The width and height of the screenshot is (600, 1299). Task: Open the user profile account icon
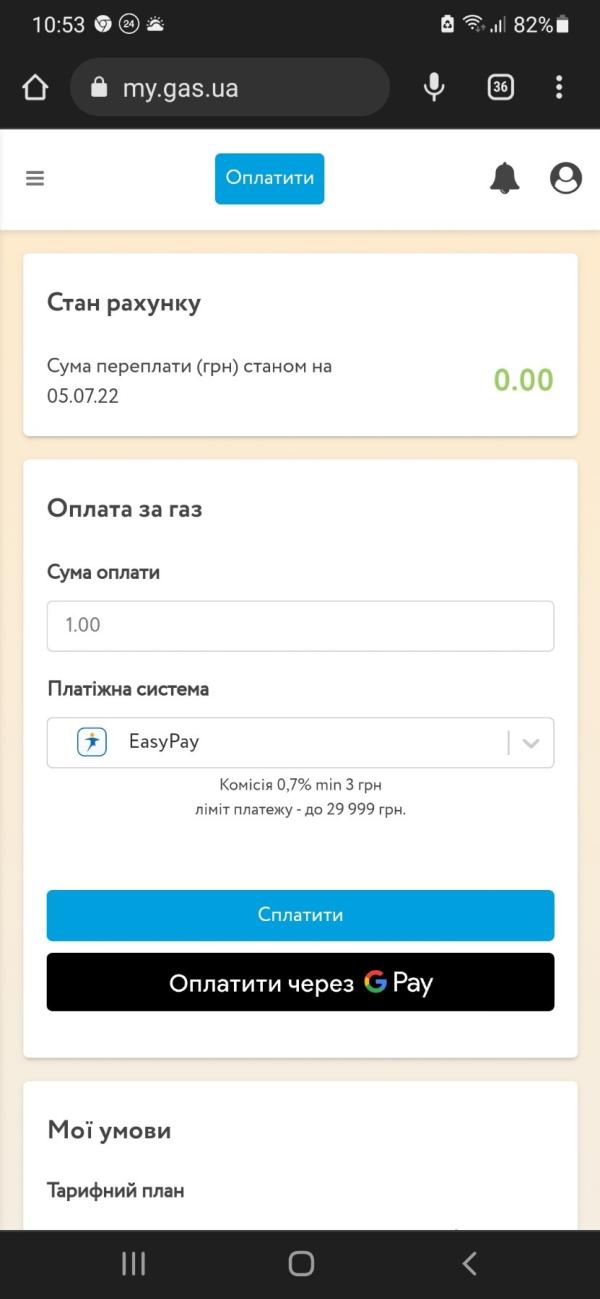[566, 178]
